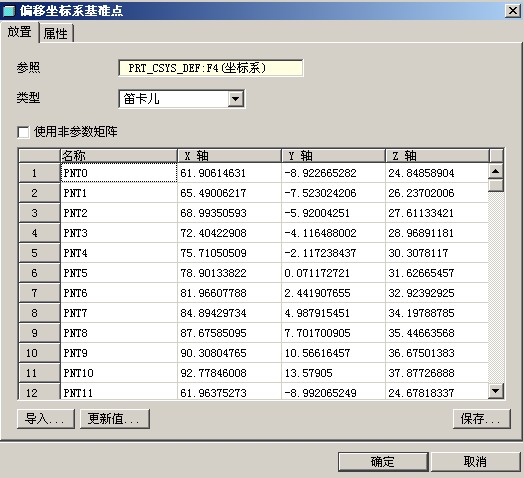Enable 使用非参数矩阵 checkbox

[23, 132]
